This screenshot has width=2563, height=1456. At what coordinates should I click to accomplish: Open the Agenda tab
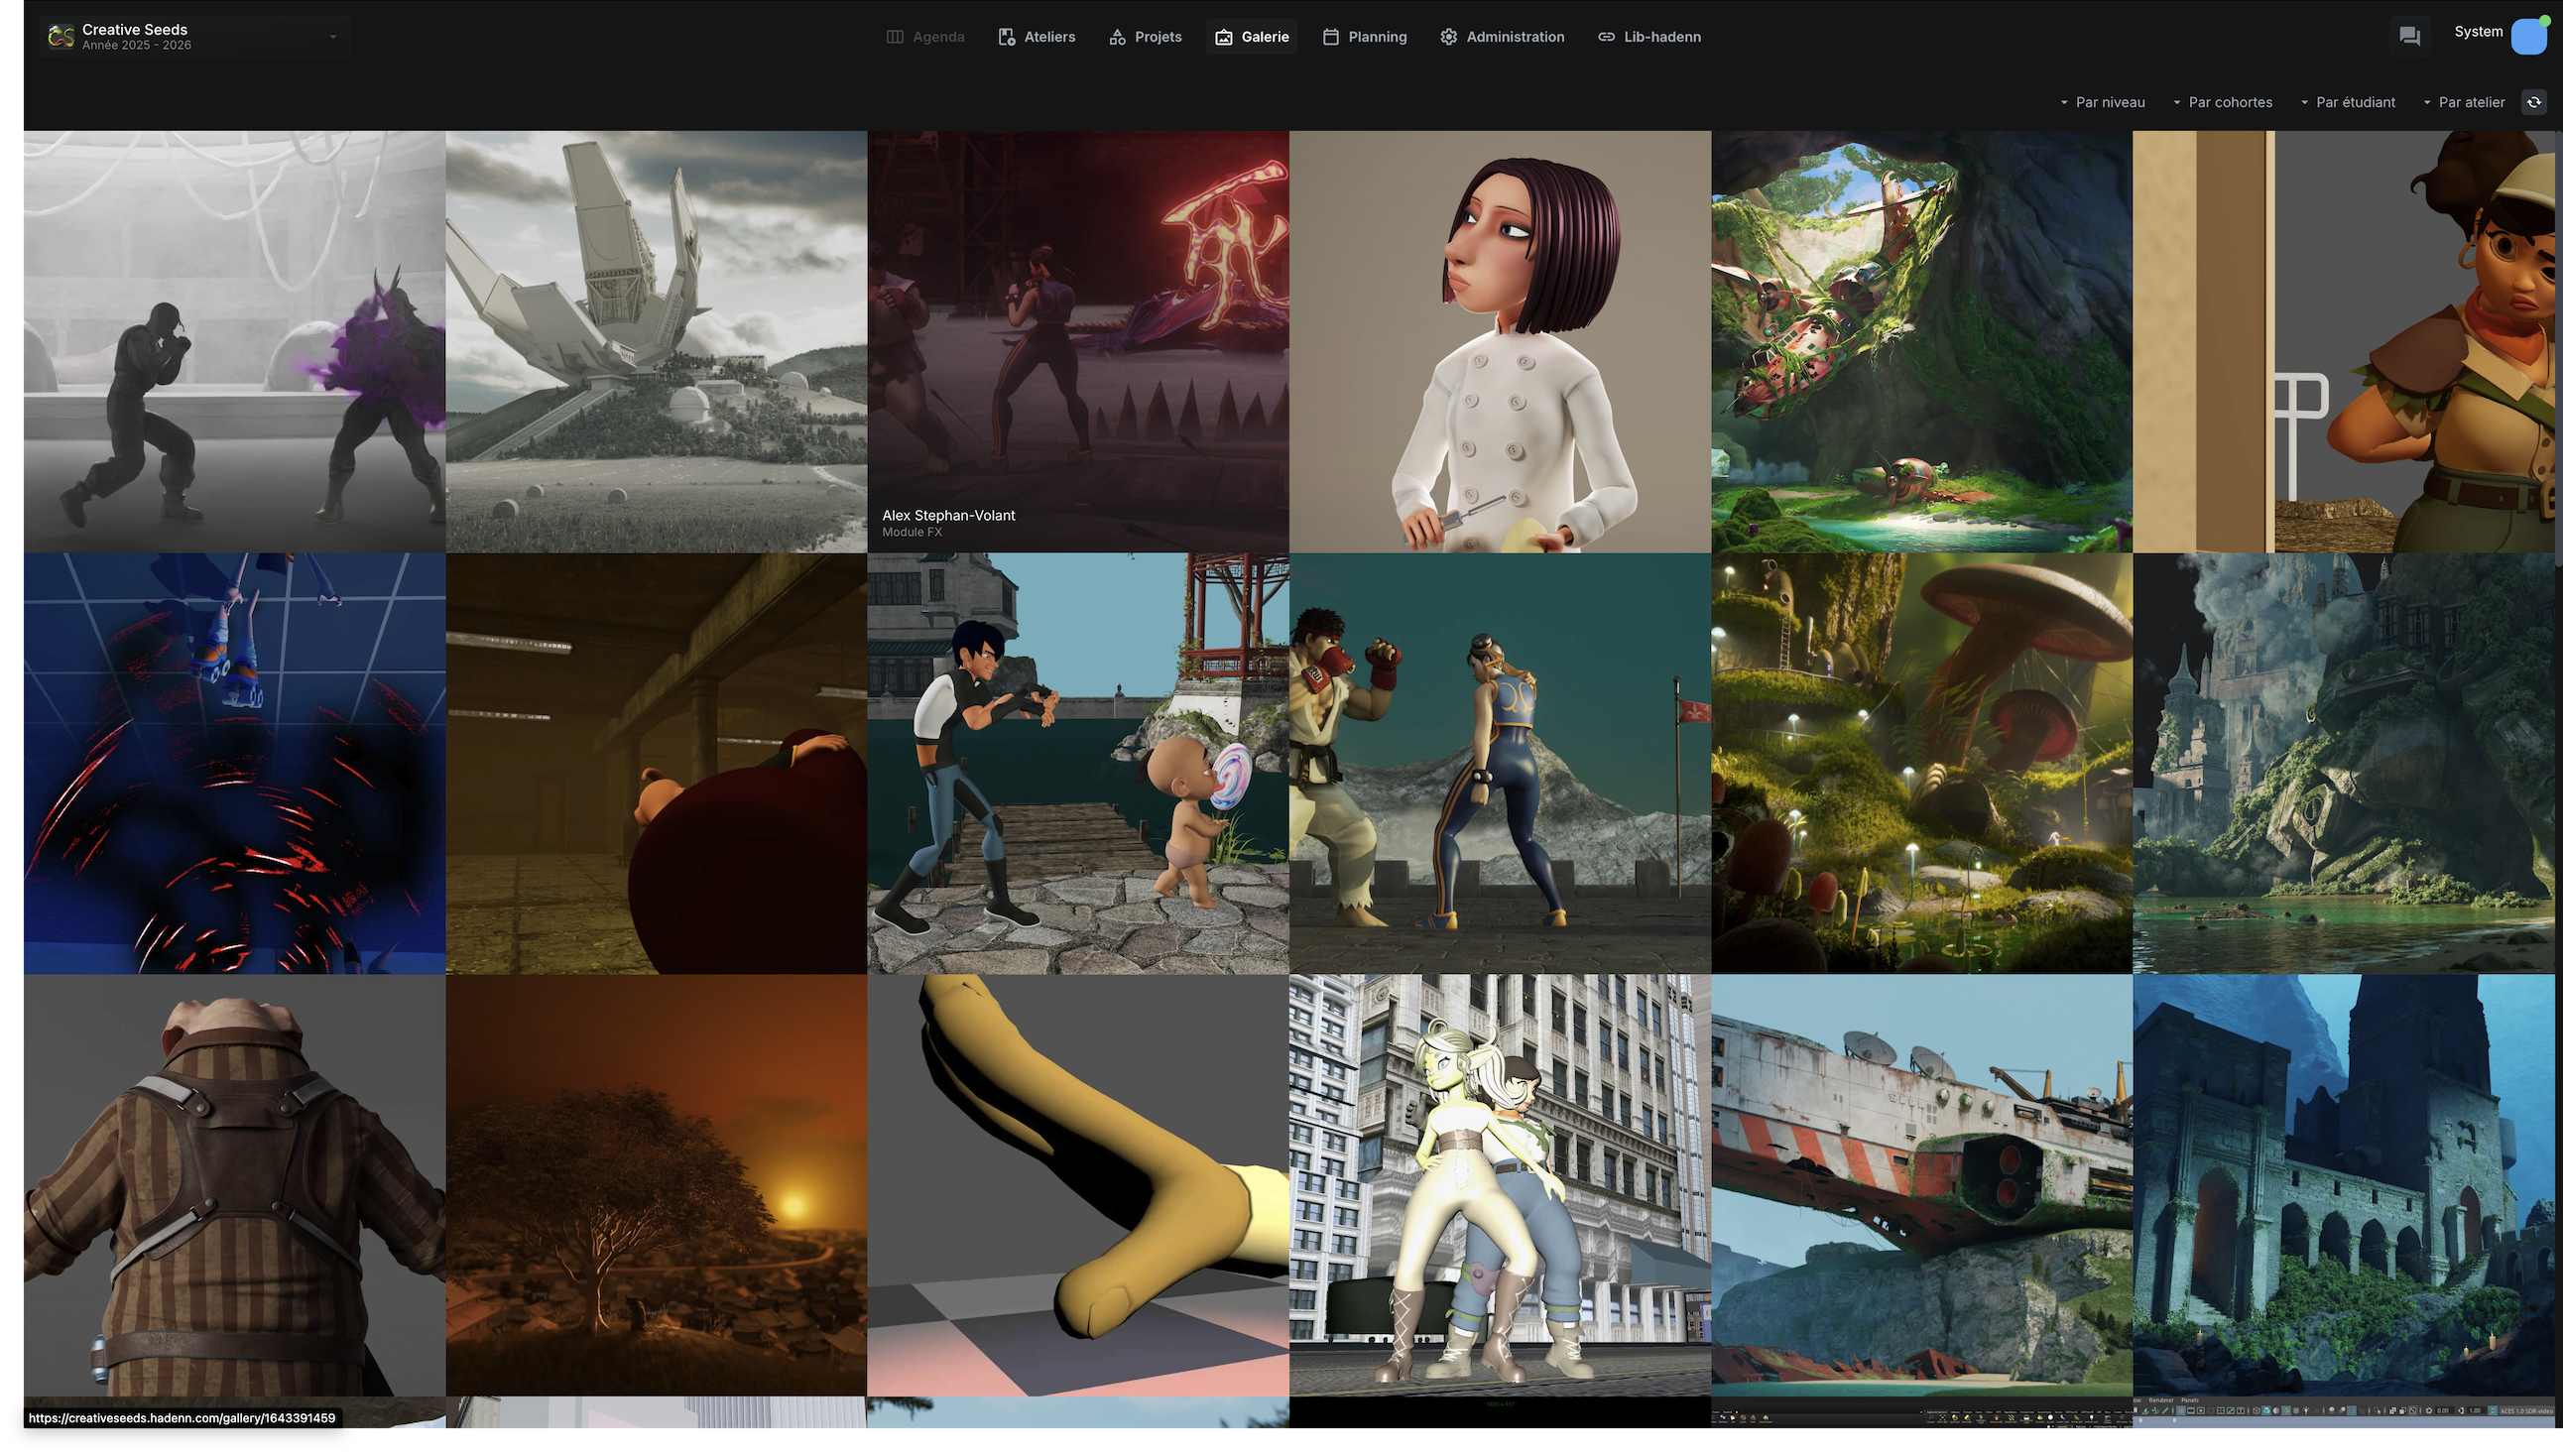[925, 37]
